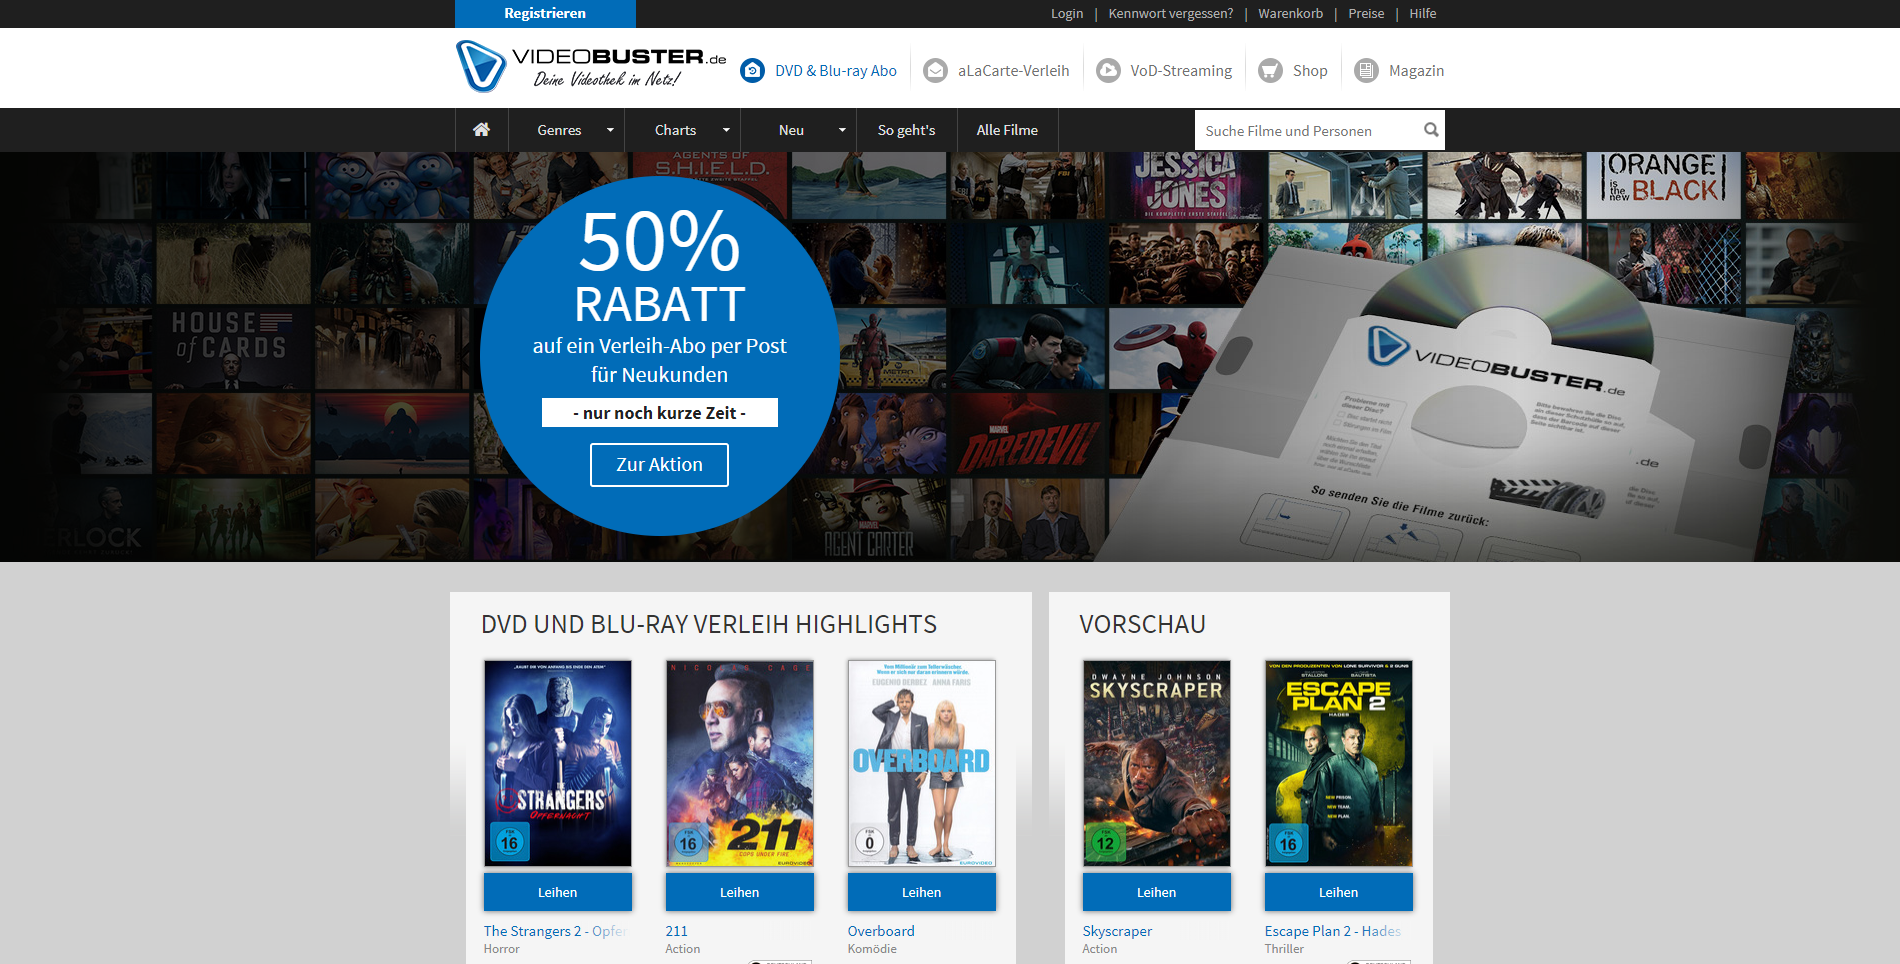1900x964 pixels.
Task: Open the Overboard cover thumbnail
Action: click(x=922, y=763)
